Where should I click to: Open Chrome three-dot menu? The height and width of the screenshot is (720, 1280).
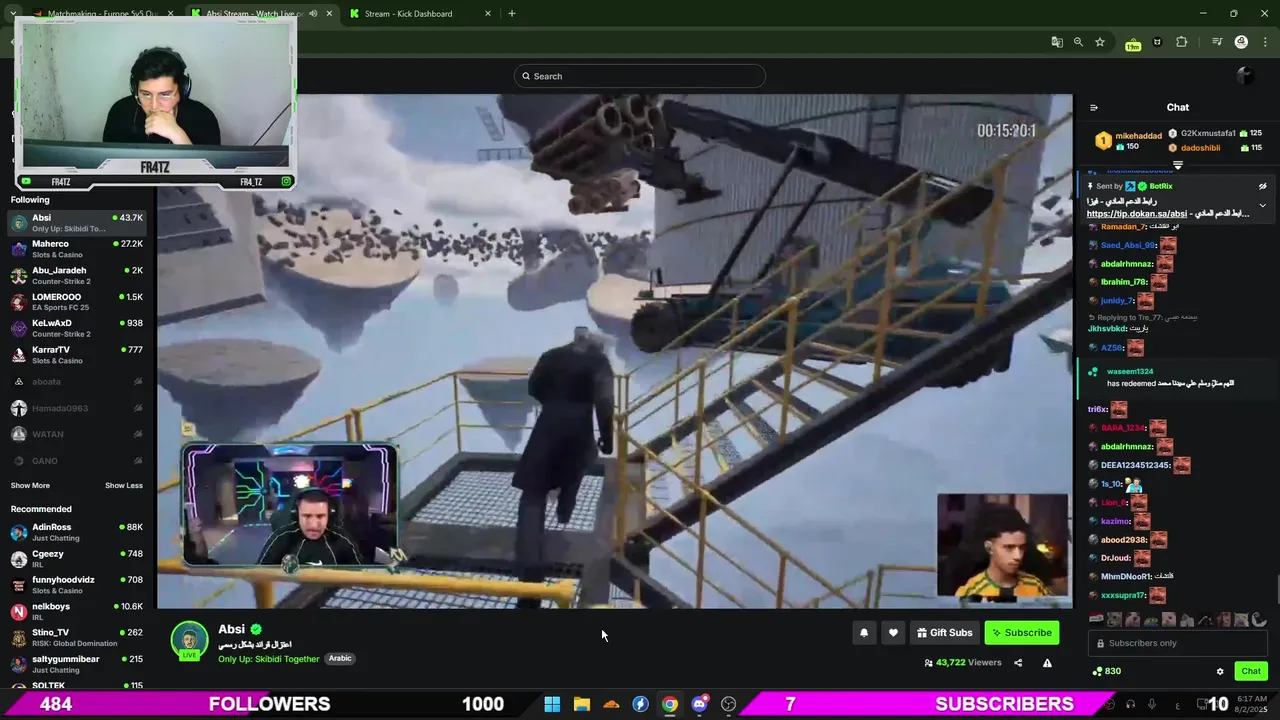(x=1263, y=42)
